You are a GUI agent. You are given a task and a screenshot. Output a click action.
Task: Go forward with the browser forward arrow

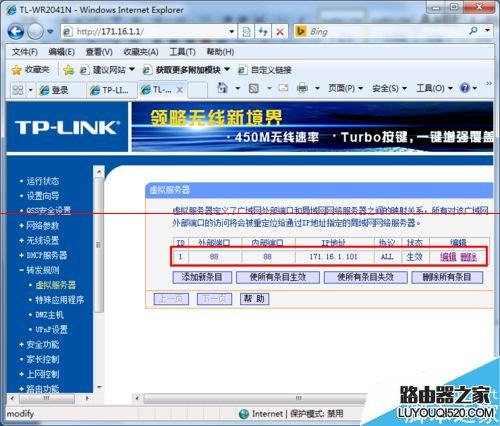pos(35,32)
